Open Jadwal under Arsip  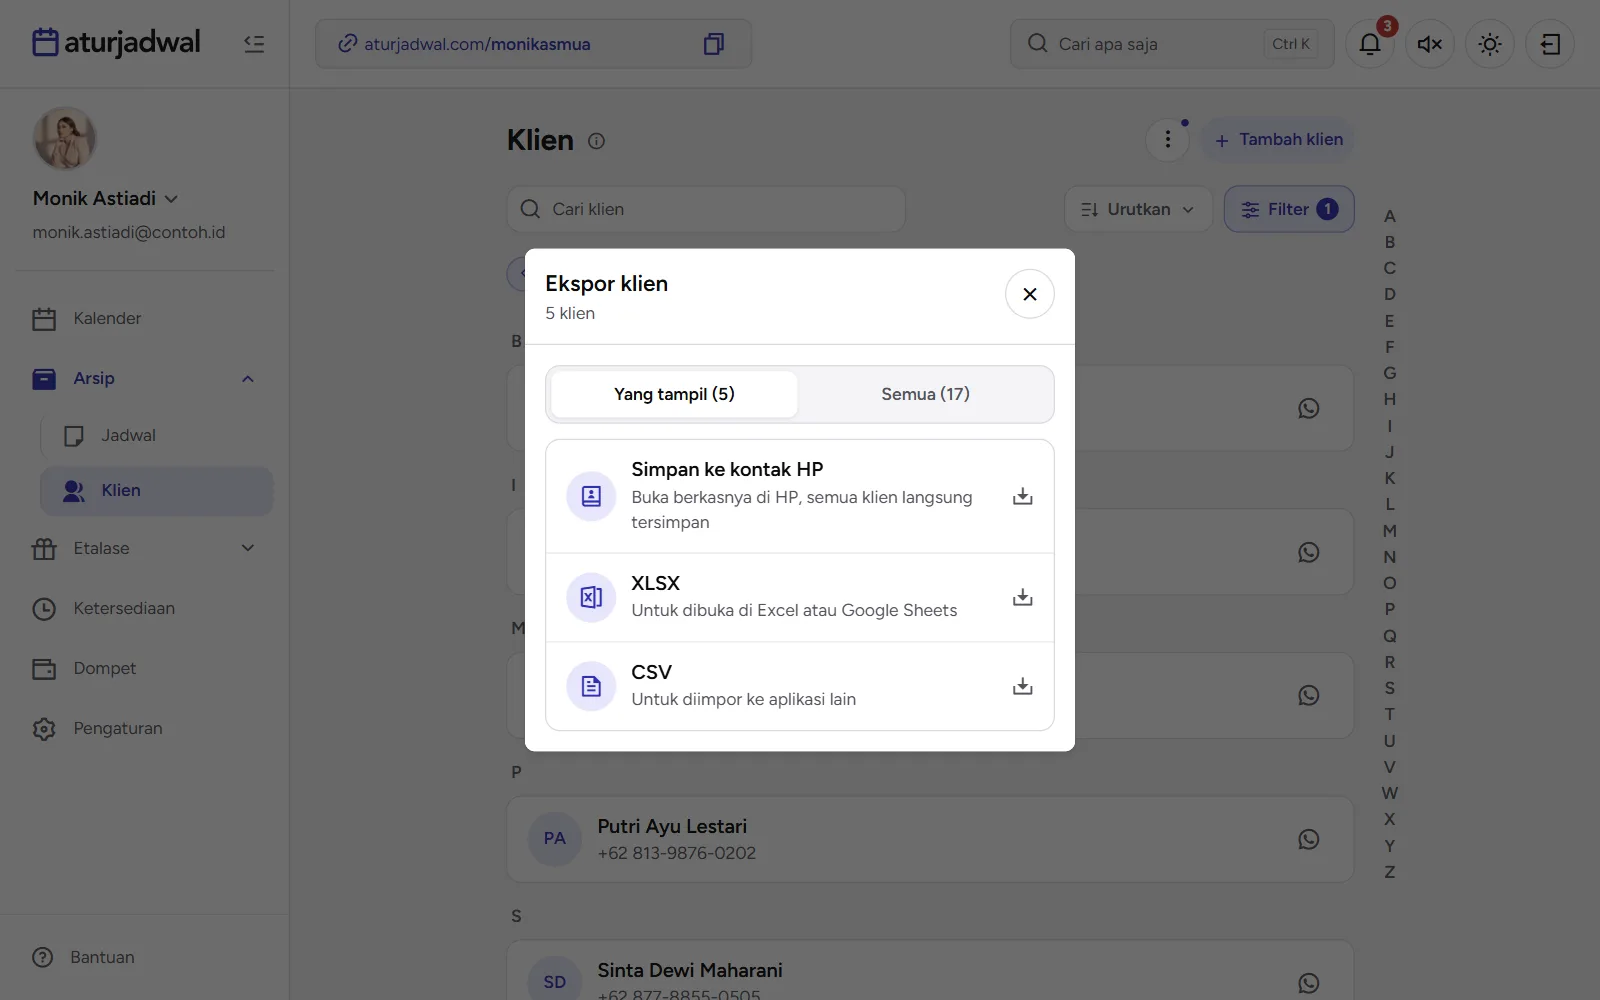click(156, 436)
